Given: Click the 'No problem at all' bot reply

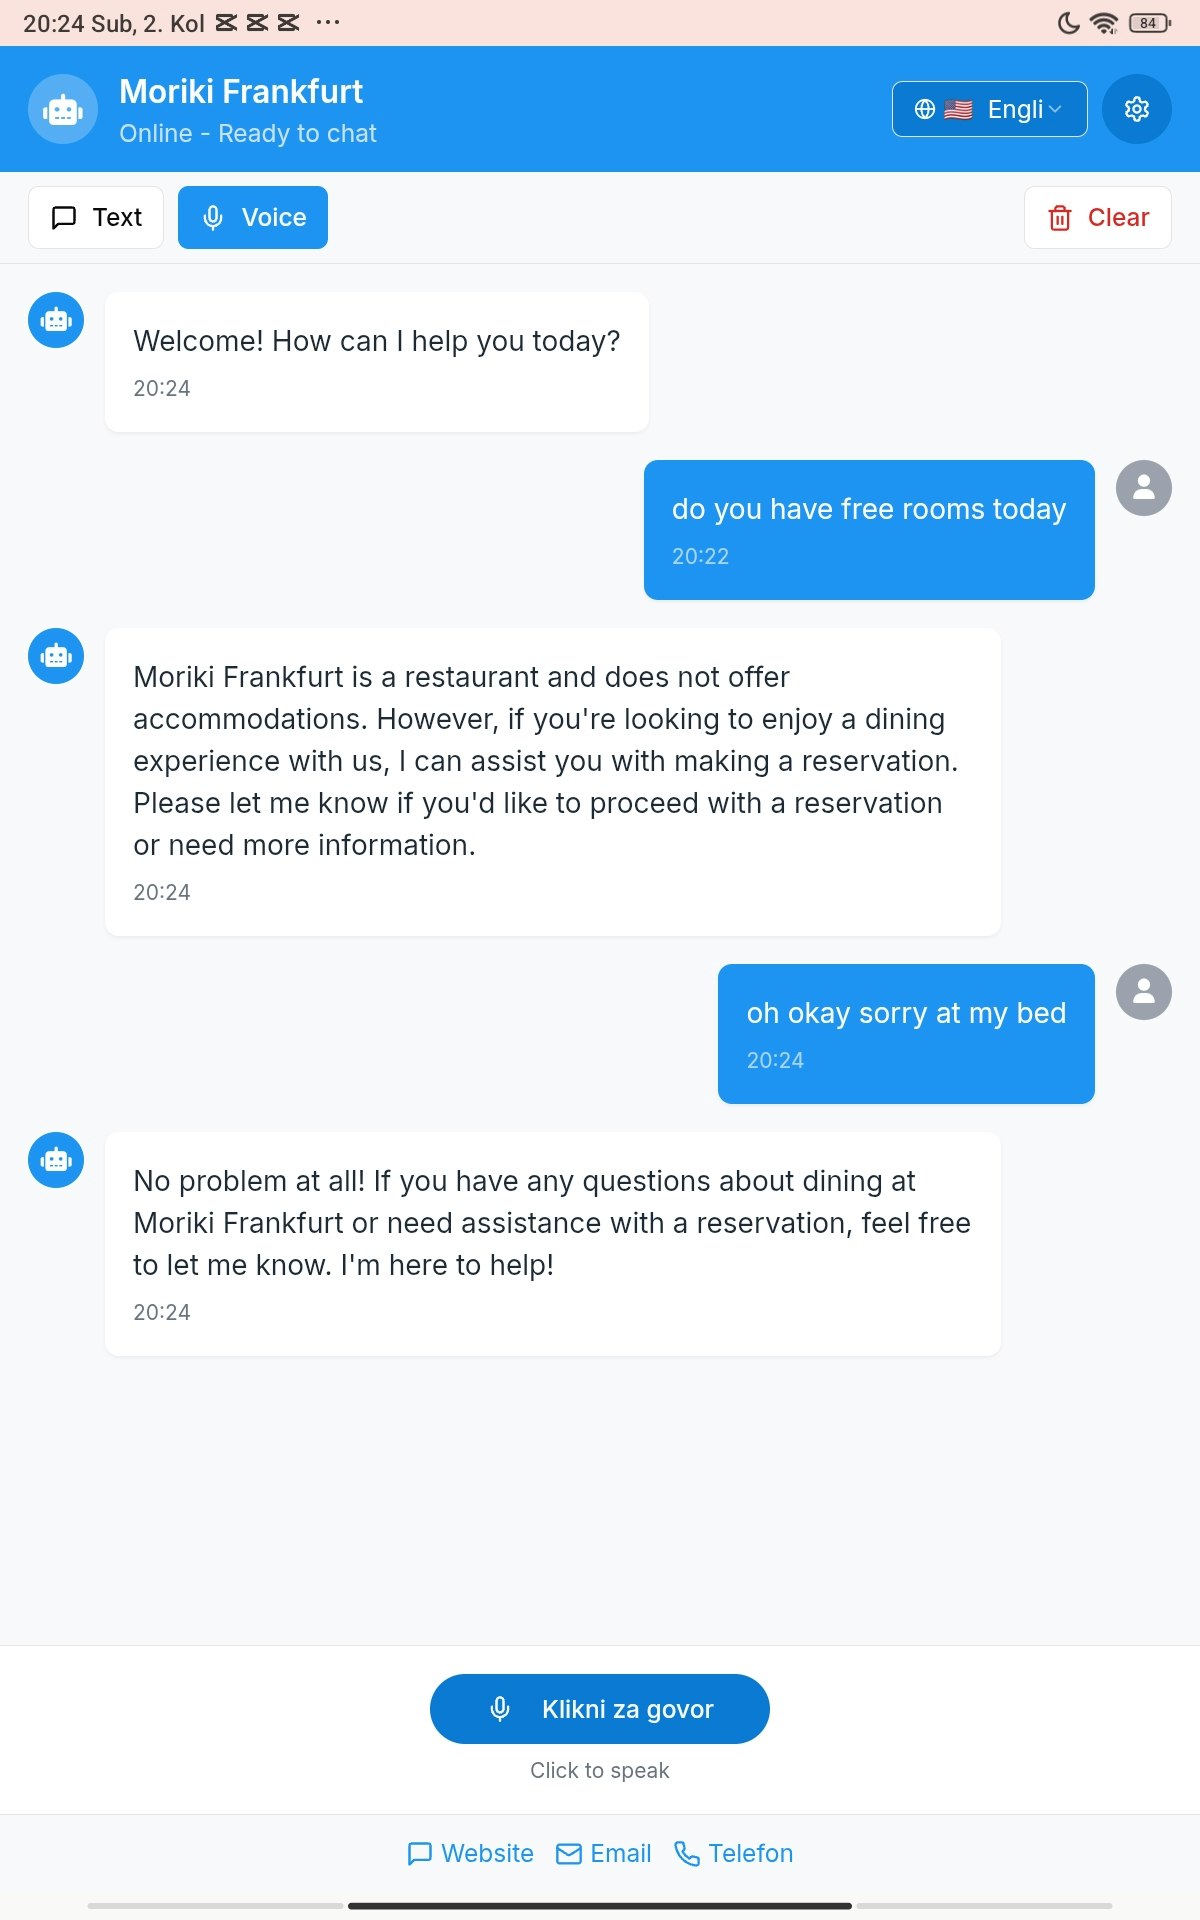Looking at the screenshot, I should pos(553,1244).
